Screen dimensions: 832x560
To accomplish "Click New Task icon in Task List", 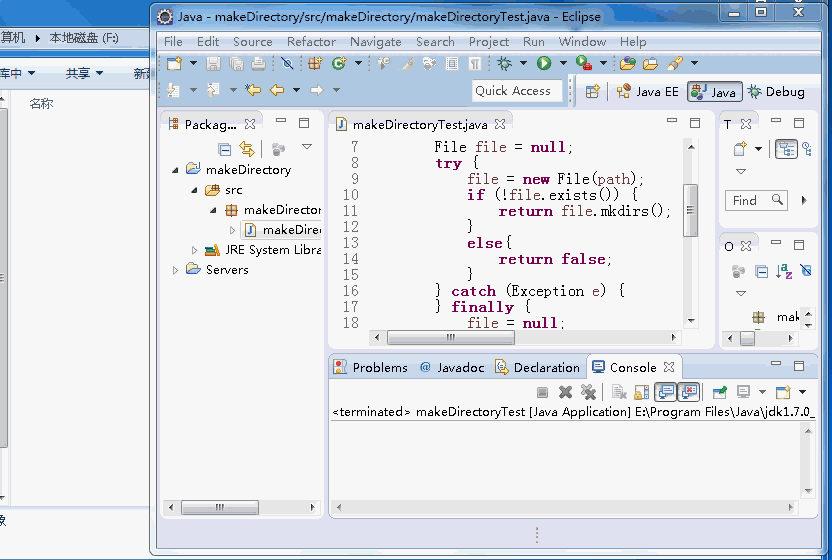I will click(x=740, y=149).
